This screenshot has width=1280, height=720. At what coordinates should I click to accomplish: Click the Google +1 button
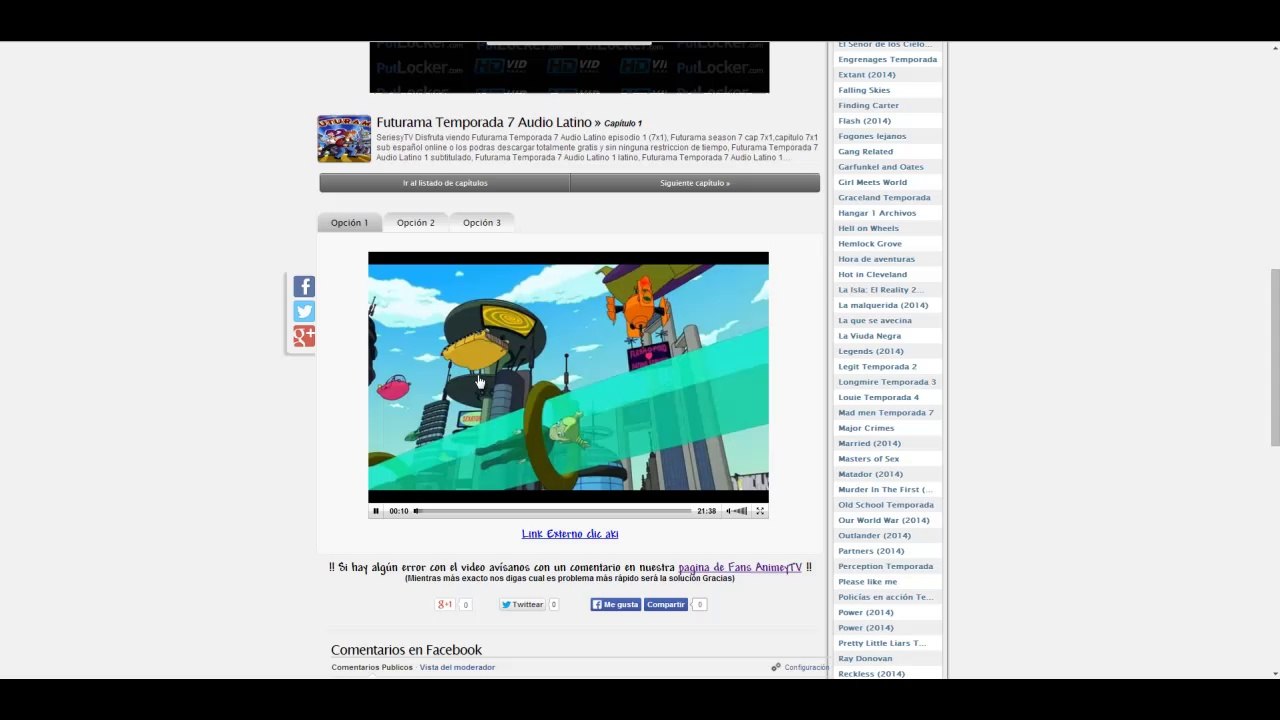click(x=445, y=604)
